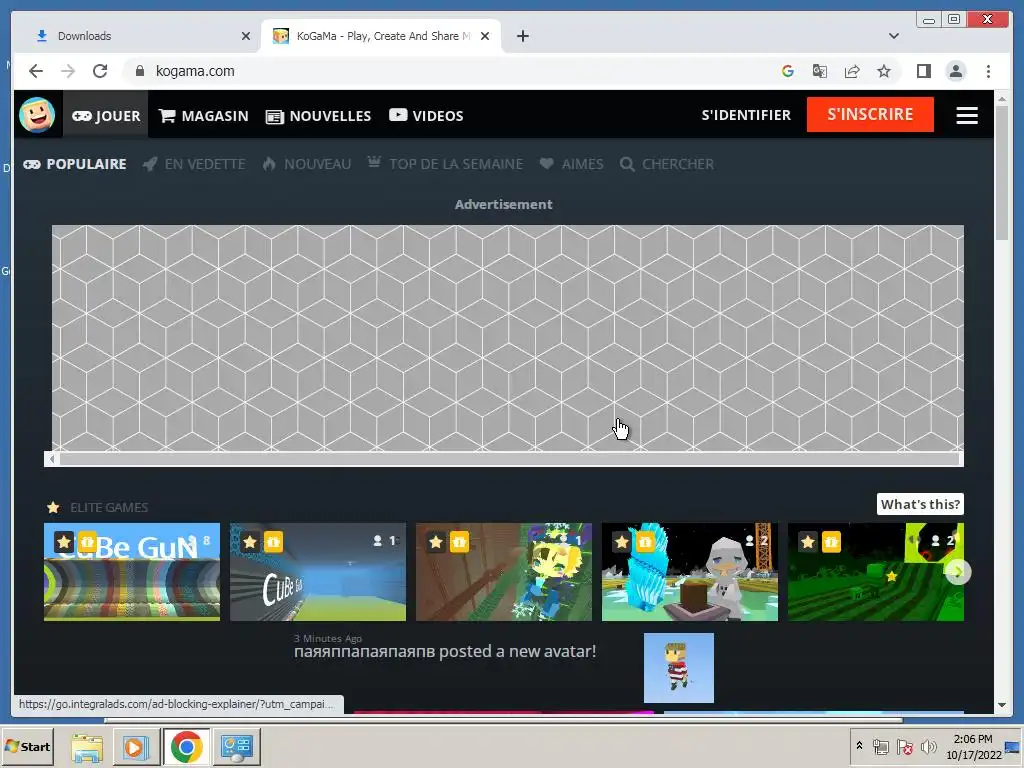Click the gift badge on blue Cube thumbnail
Image resolution: width=1024 pixels, height=768 pixels.
(273, 541)
